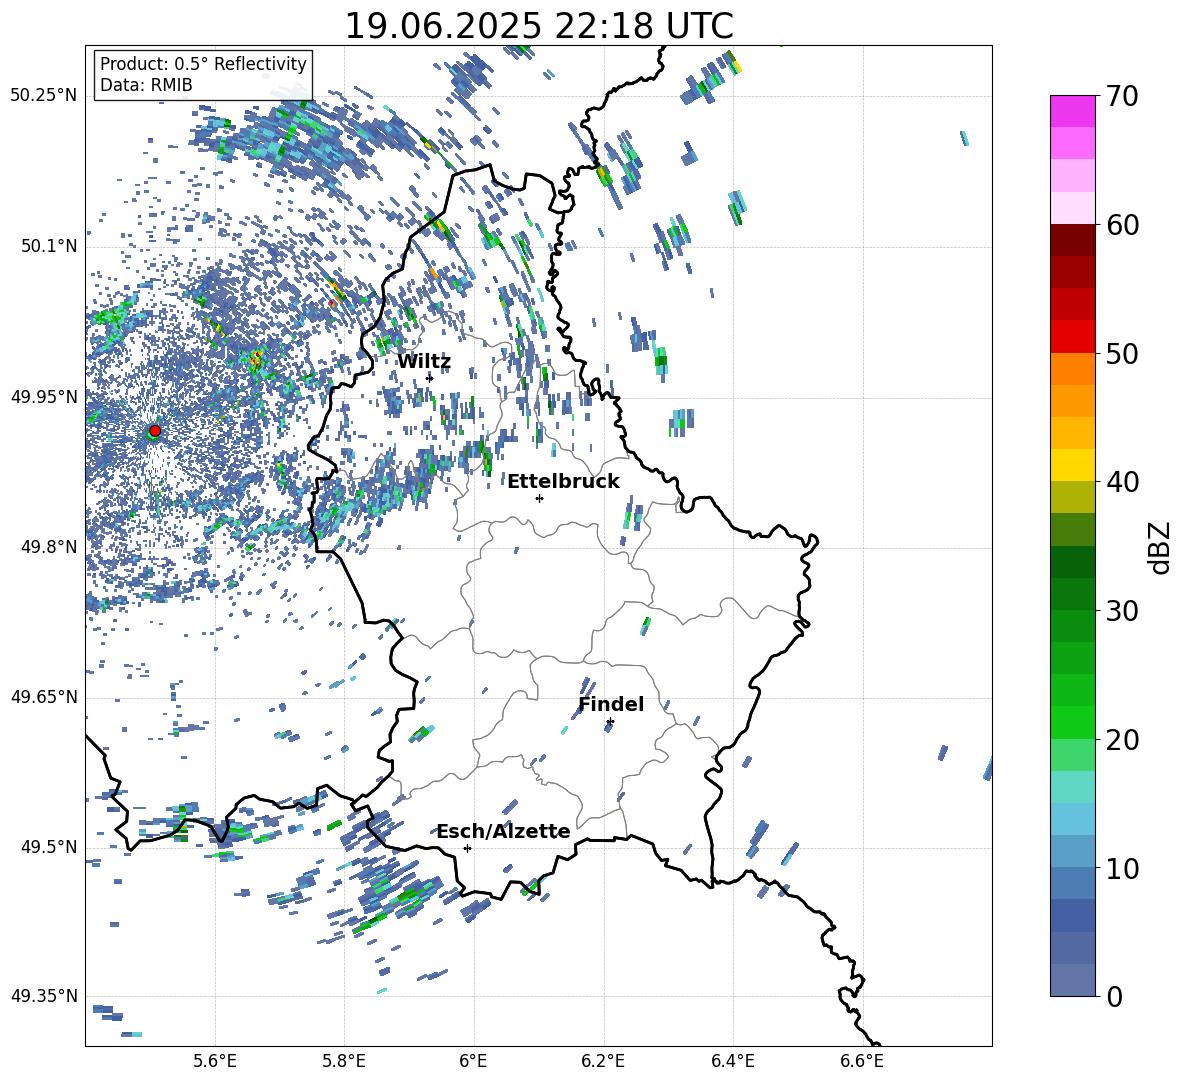Click the dBZ colorbar axis label

pos(1159,547)
